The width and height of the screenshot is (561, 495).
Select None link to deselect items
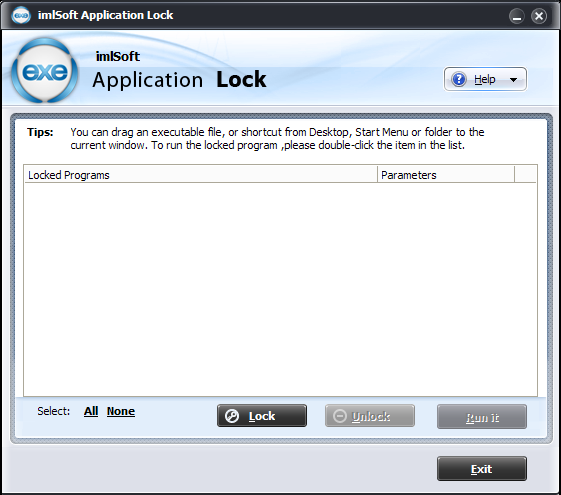pyautogui.click(x=121, y=411)
